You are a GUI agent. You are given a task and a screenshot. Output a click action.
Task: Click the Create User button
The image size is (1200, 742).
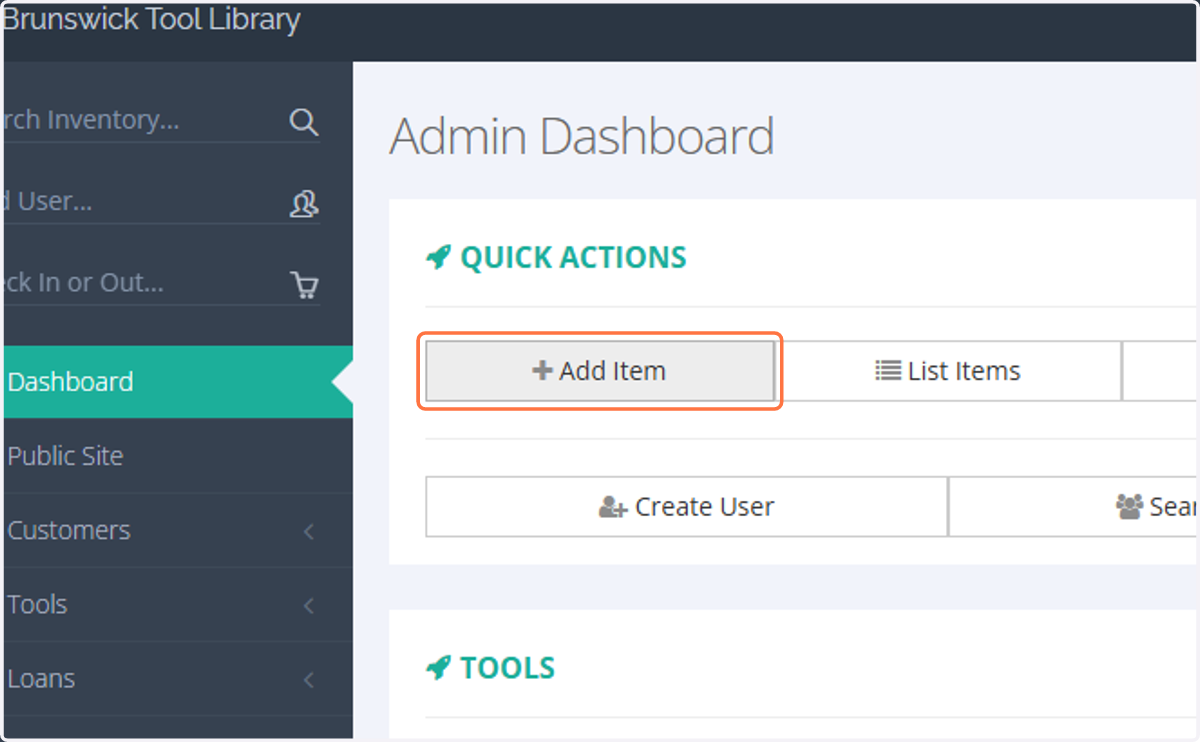(x=686, y=507)
